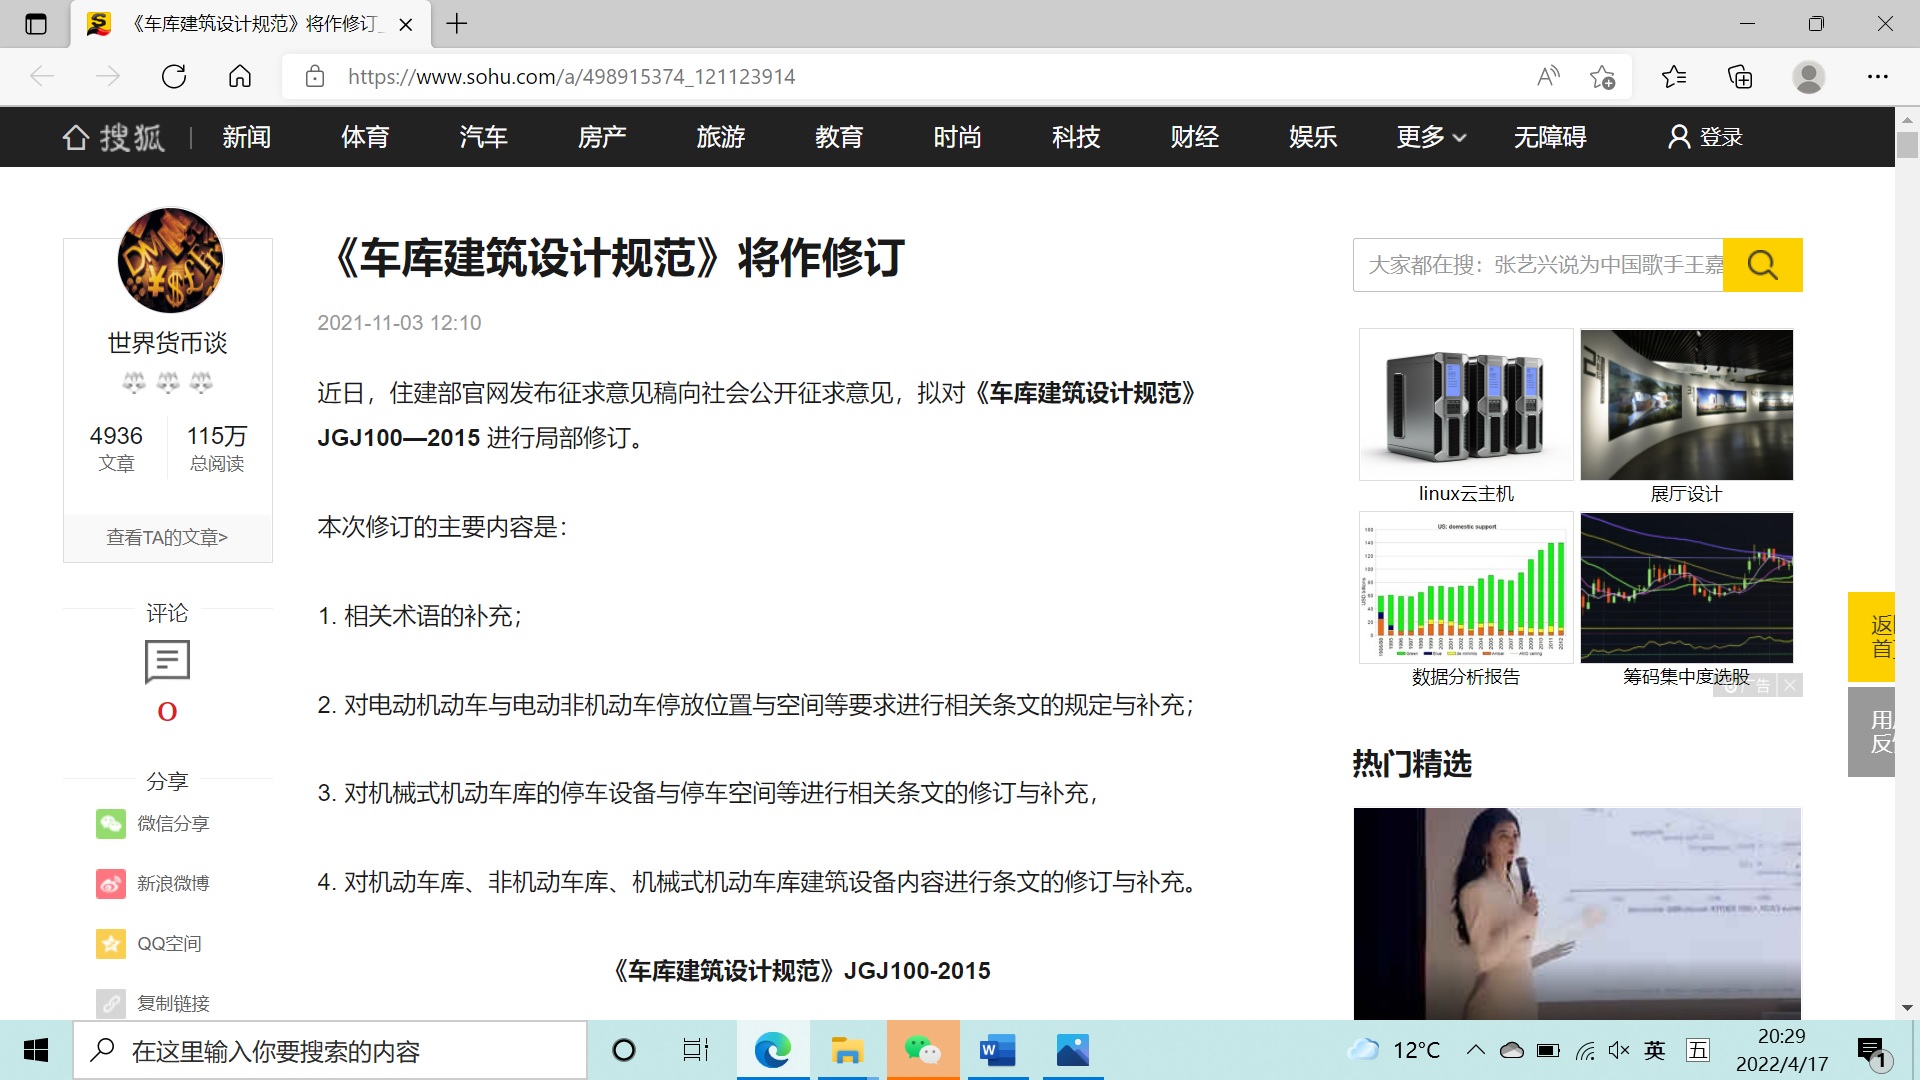Open Favorites list icon
The image size is (1920, 1080).
(x=1674, y=77)
